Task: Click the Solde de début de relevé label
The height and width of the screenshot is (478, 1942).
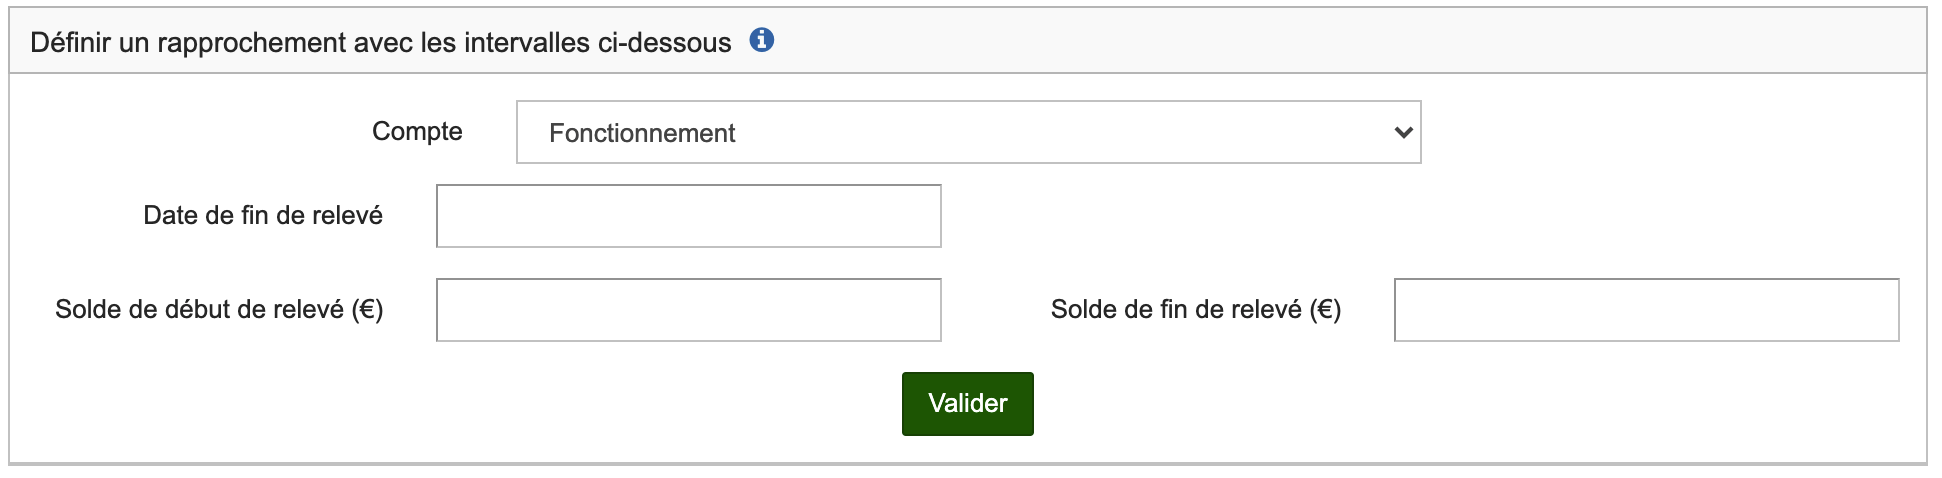Action: pos(219,310)
